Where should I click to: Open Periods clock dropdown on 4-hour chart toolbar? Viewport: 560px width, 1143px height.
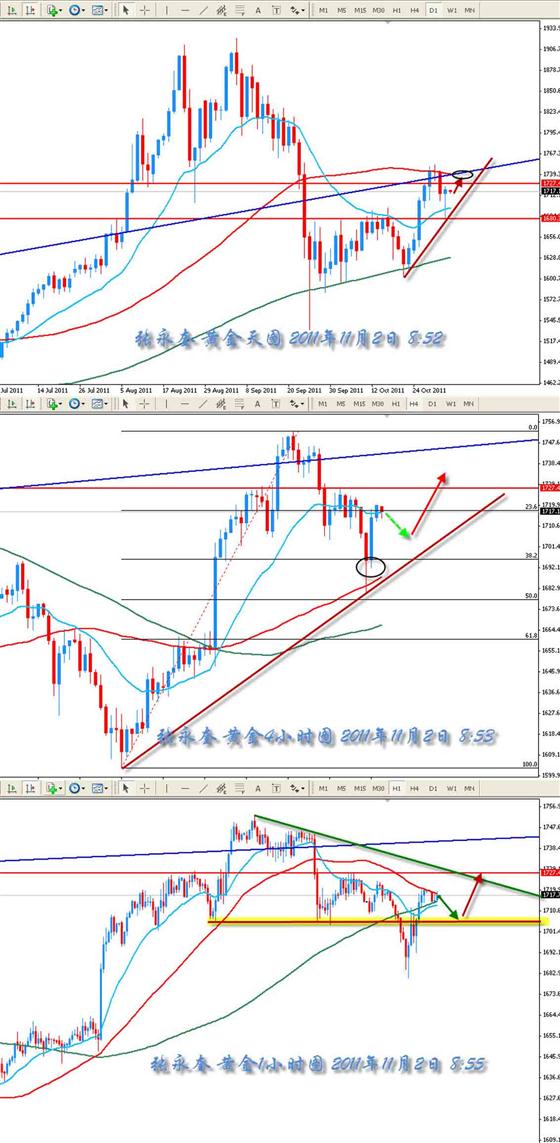click(x=77, y=403)
